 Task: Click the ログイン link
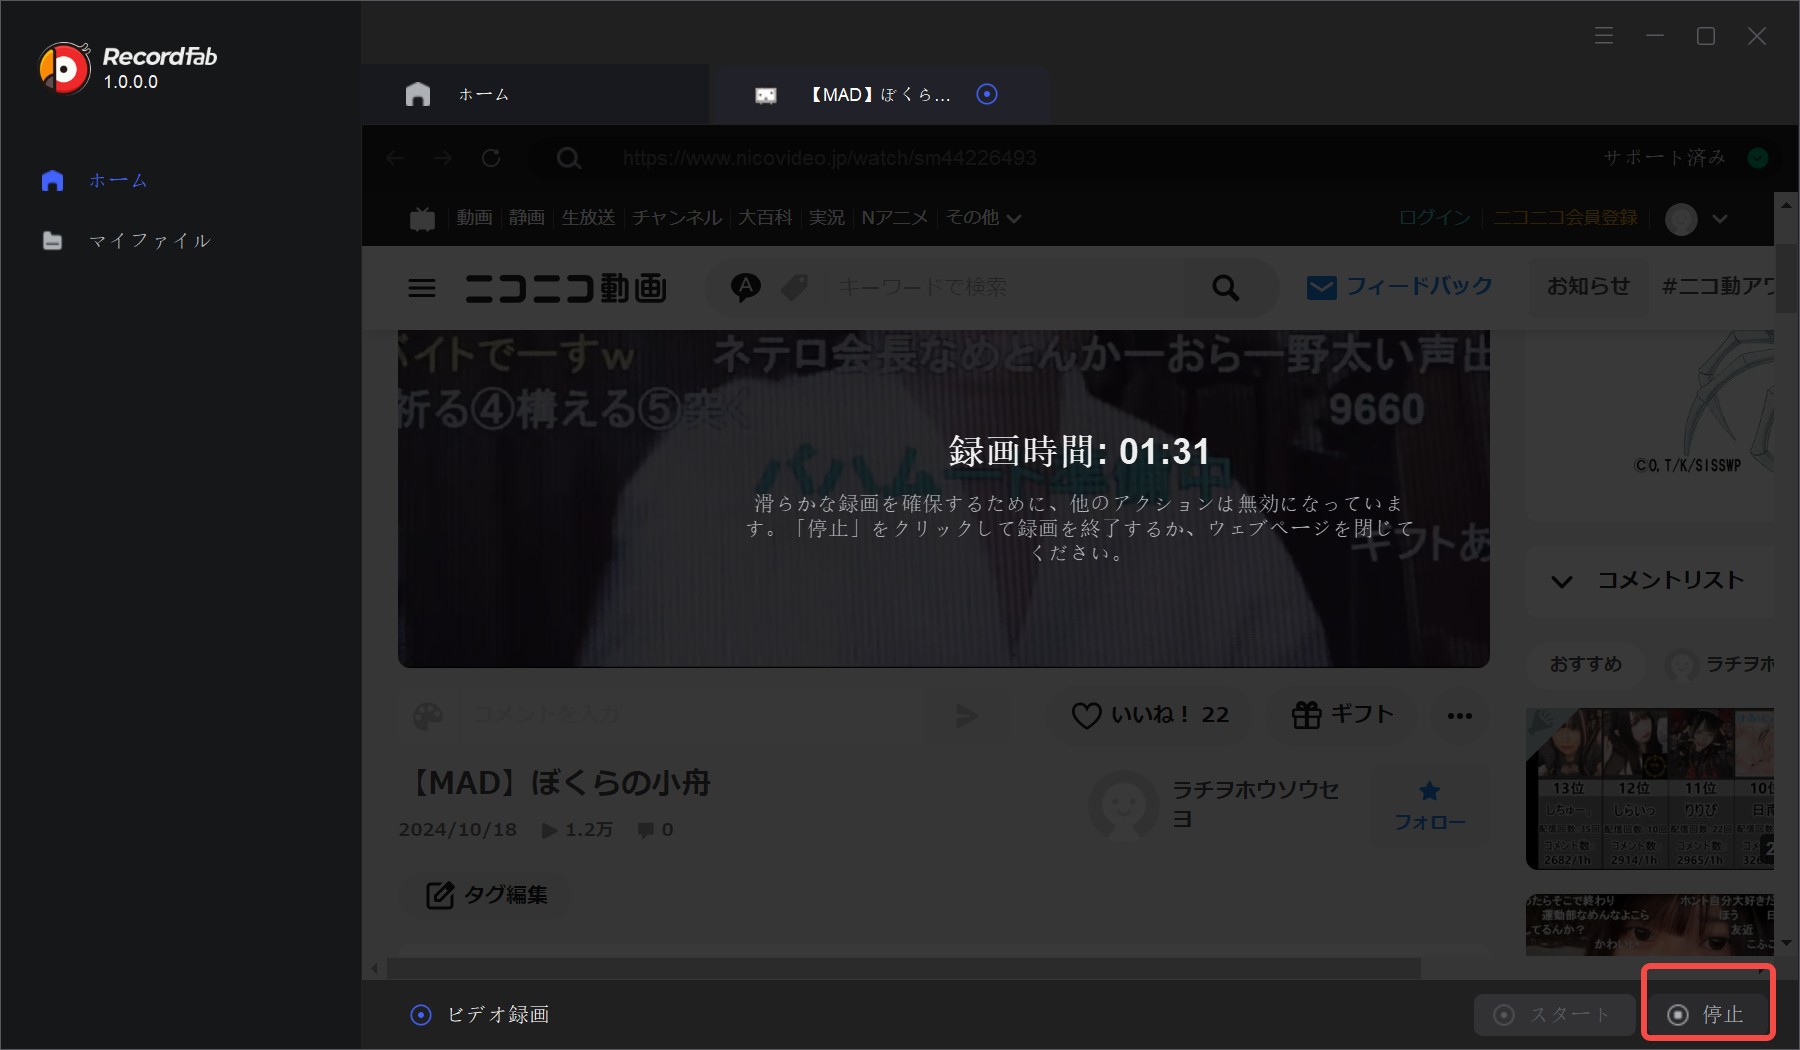point(1434,218)
